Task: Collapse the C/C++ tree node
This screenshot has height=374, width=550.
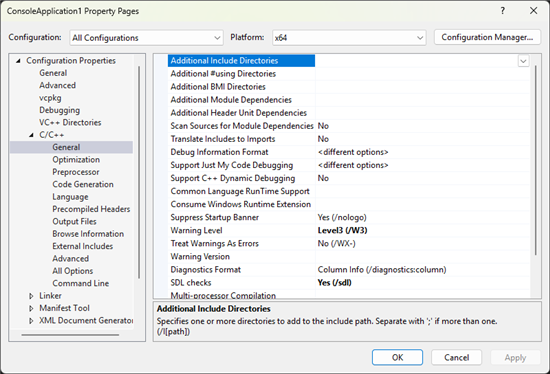Action: (32, 135)
